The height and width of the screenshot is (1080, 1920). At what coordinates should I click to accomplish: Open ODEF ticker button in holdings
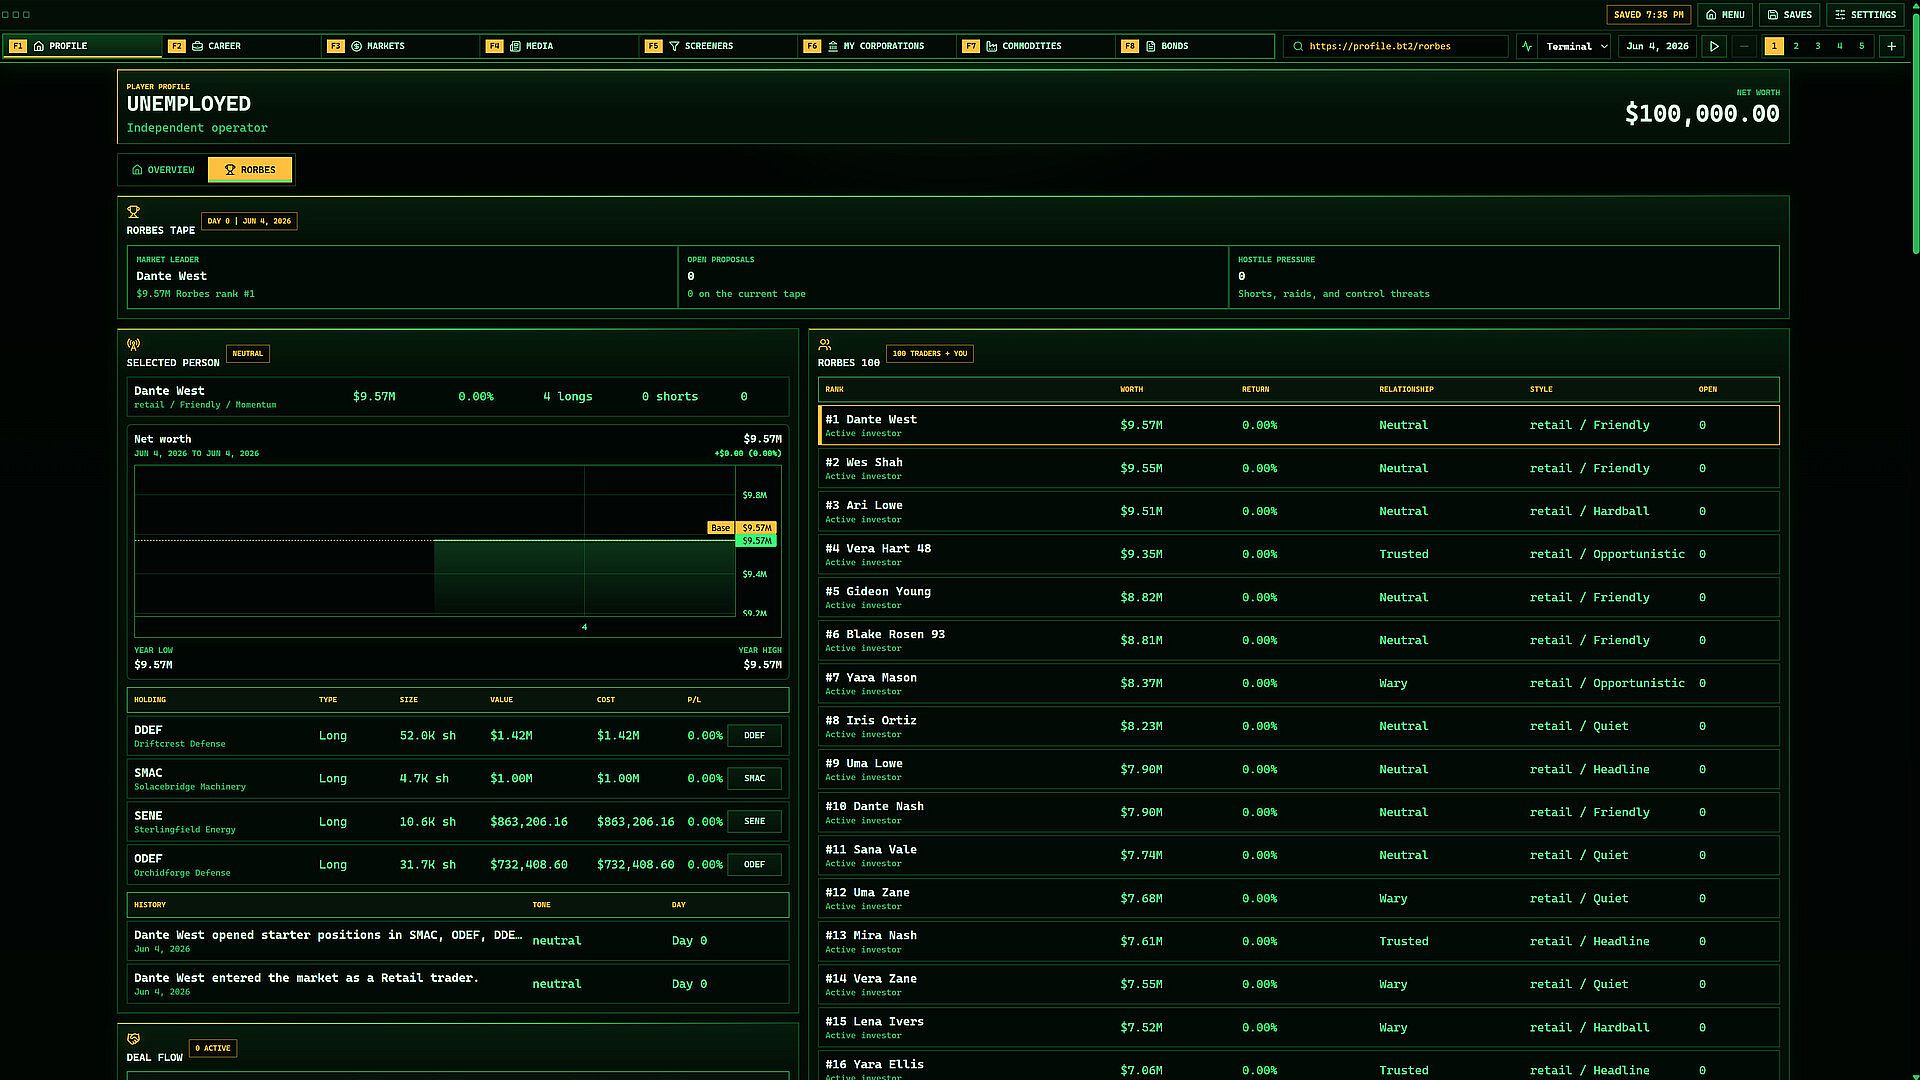[754, 865]
